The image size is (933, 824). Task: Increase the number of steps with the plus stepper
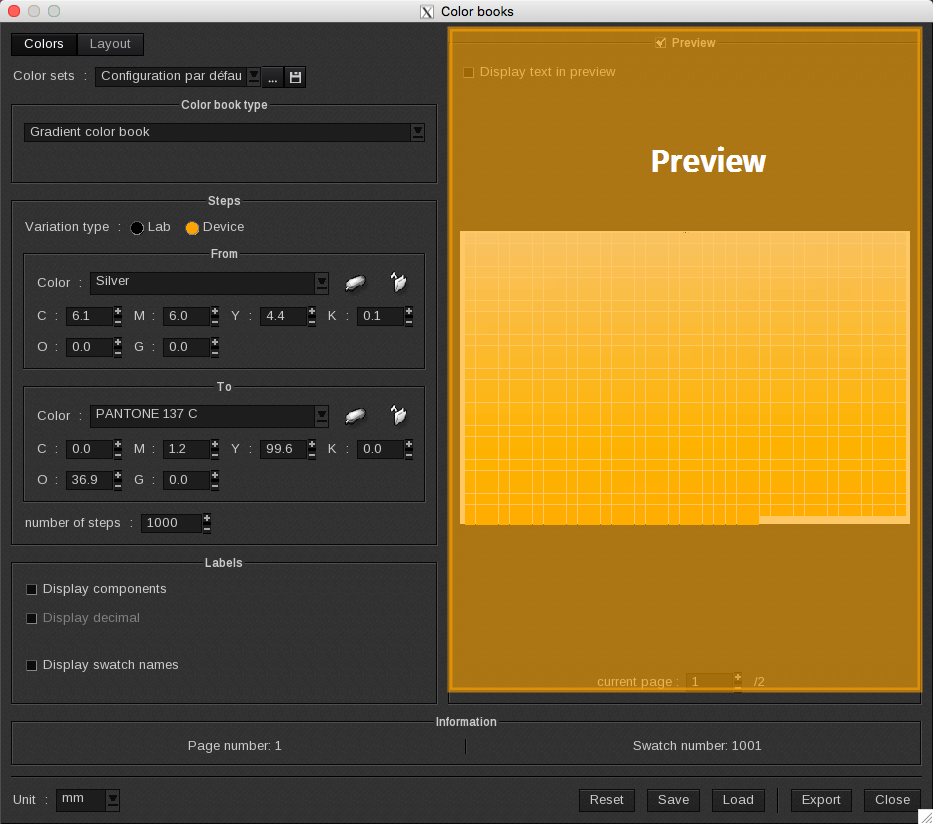[x=207, y=518]
